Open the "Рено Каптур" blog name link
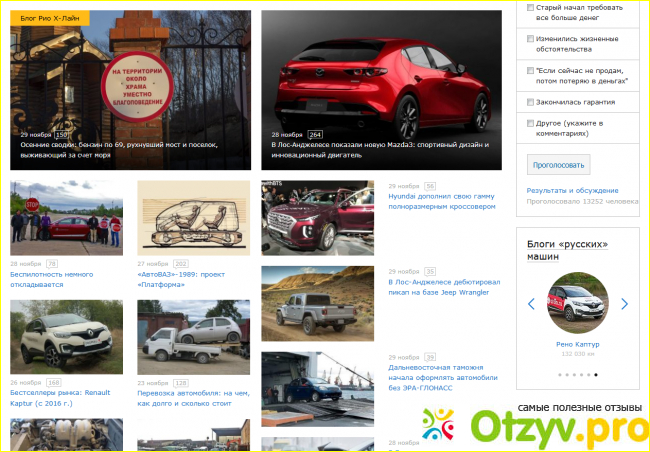650x452 pixels. [578, 344]
